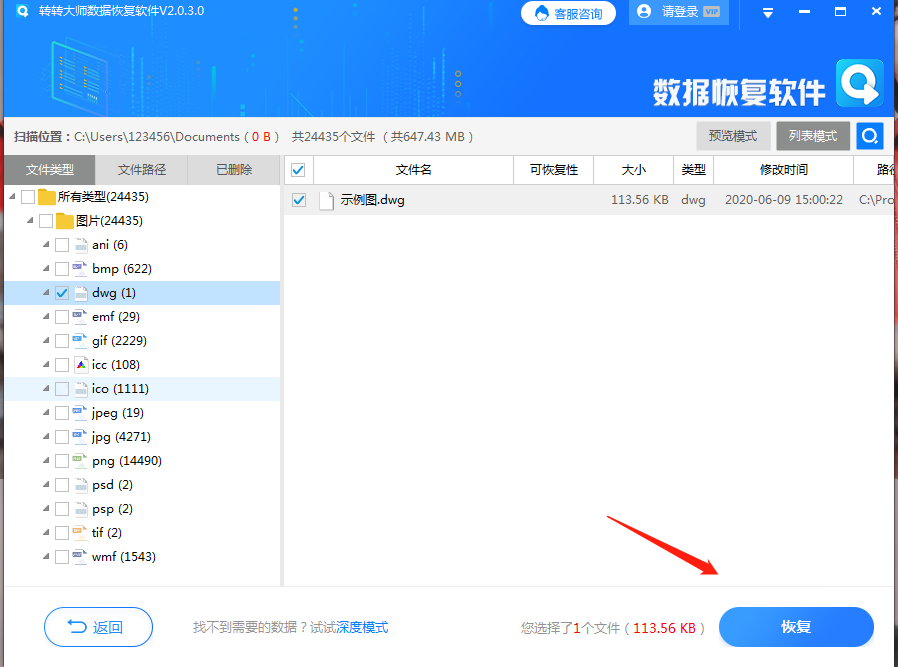
Task: Sort by 大小 column header
Action: tap(633, 170)
